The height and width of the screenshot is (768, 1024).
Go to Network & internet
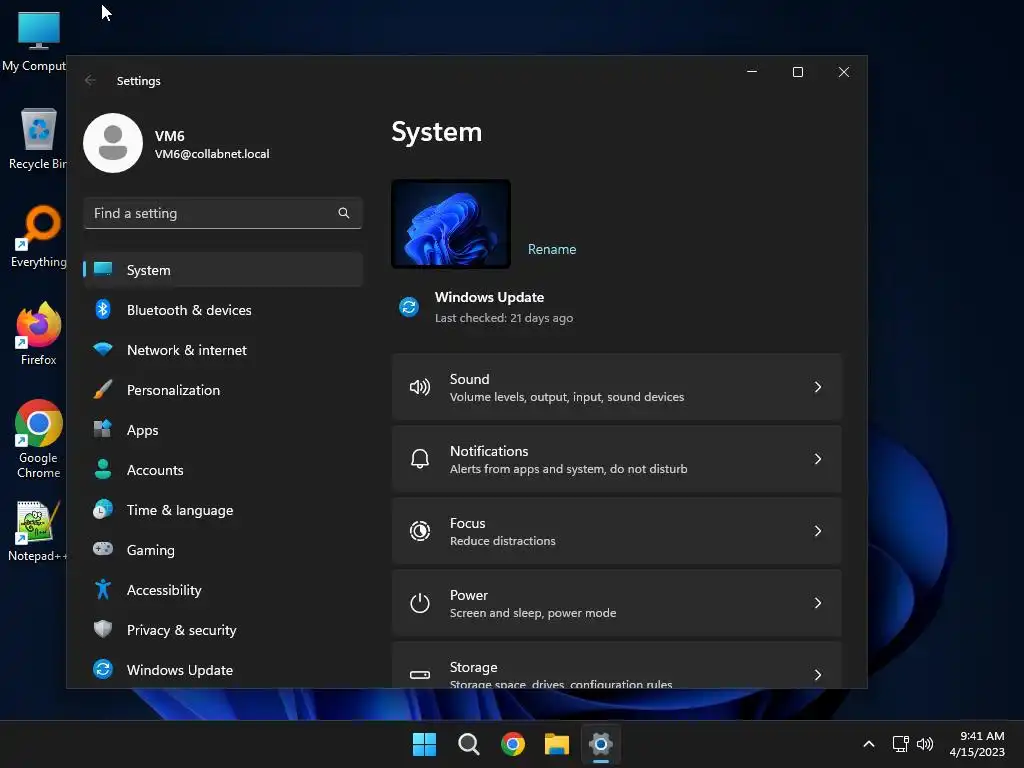223,349
